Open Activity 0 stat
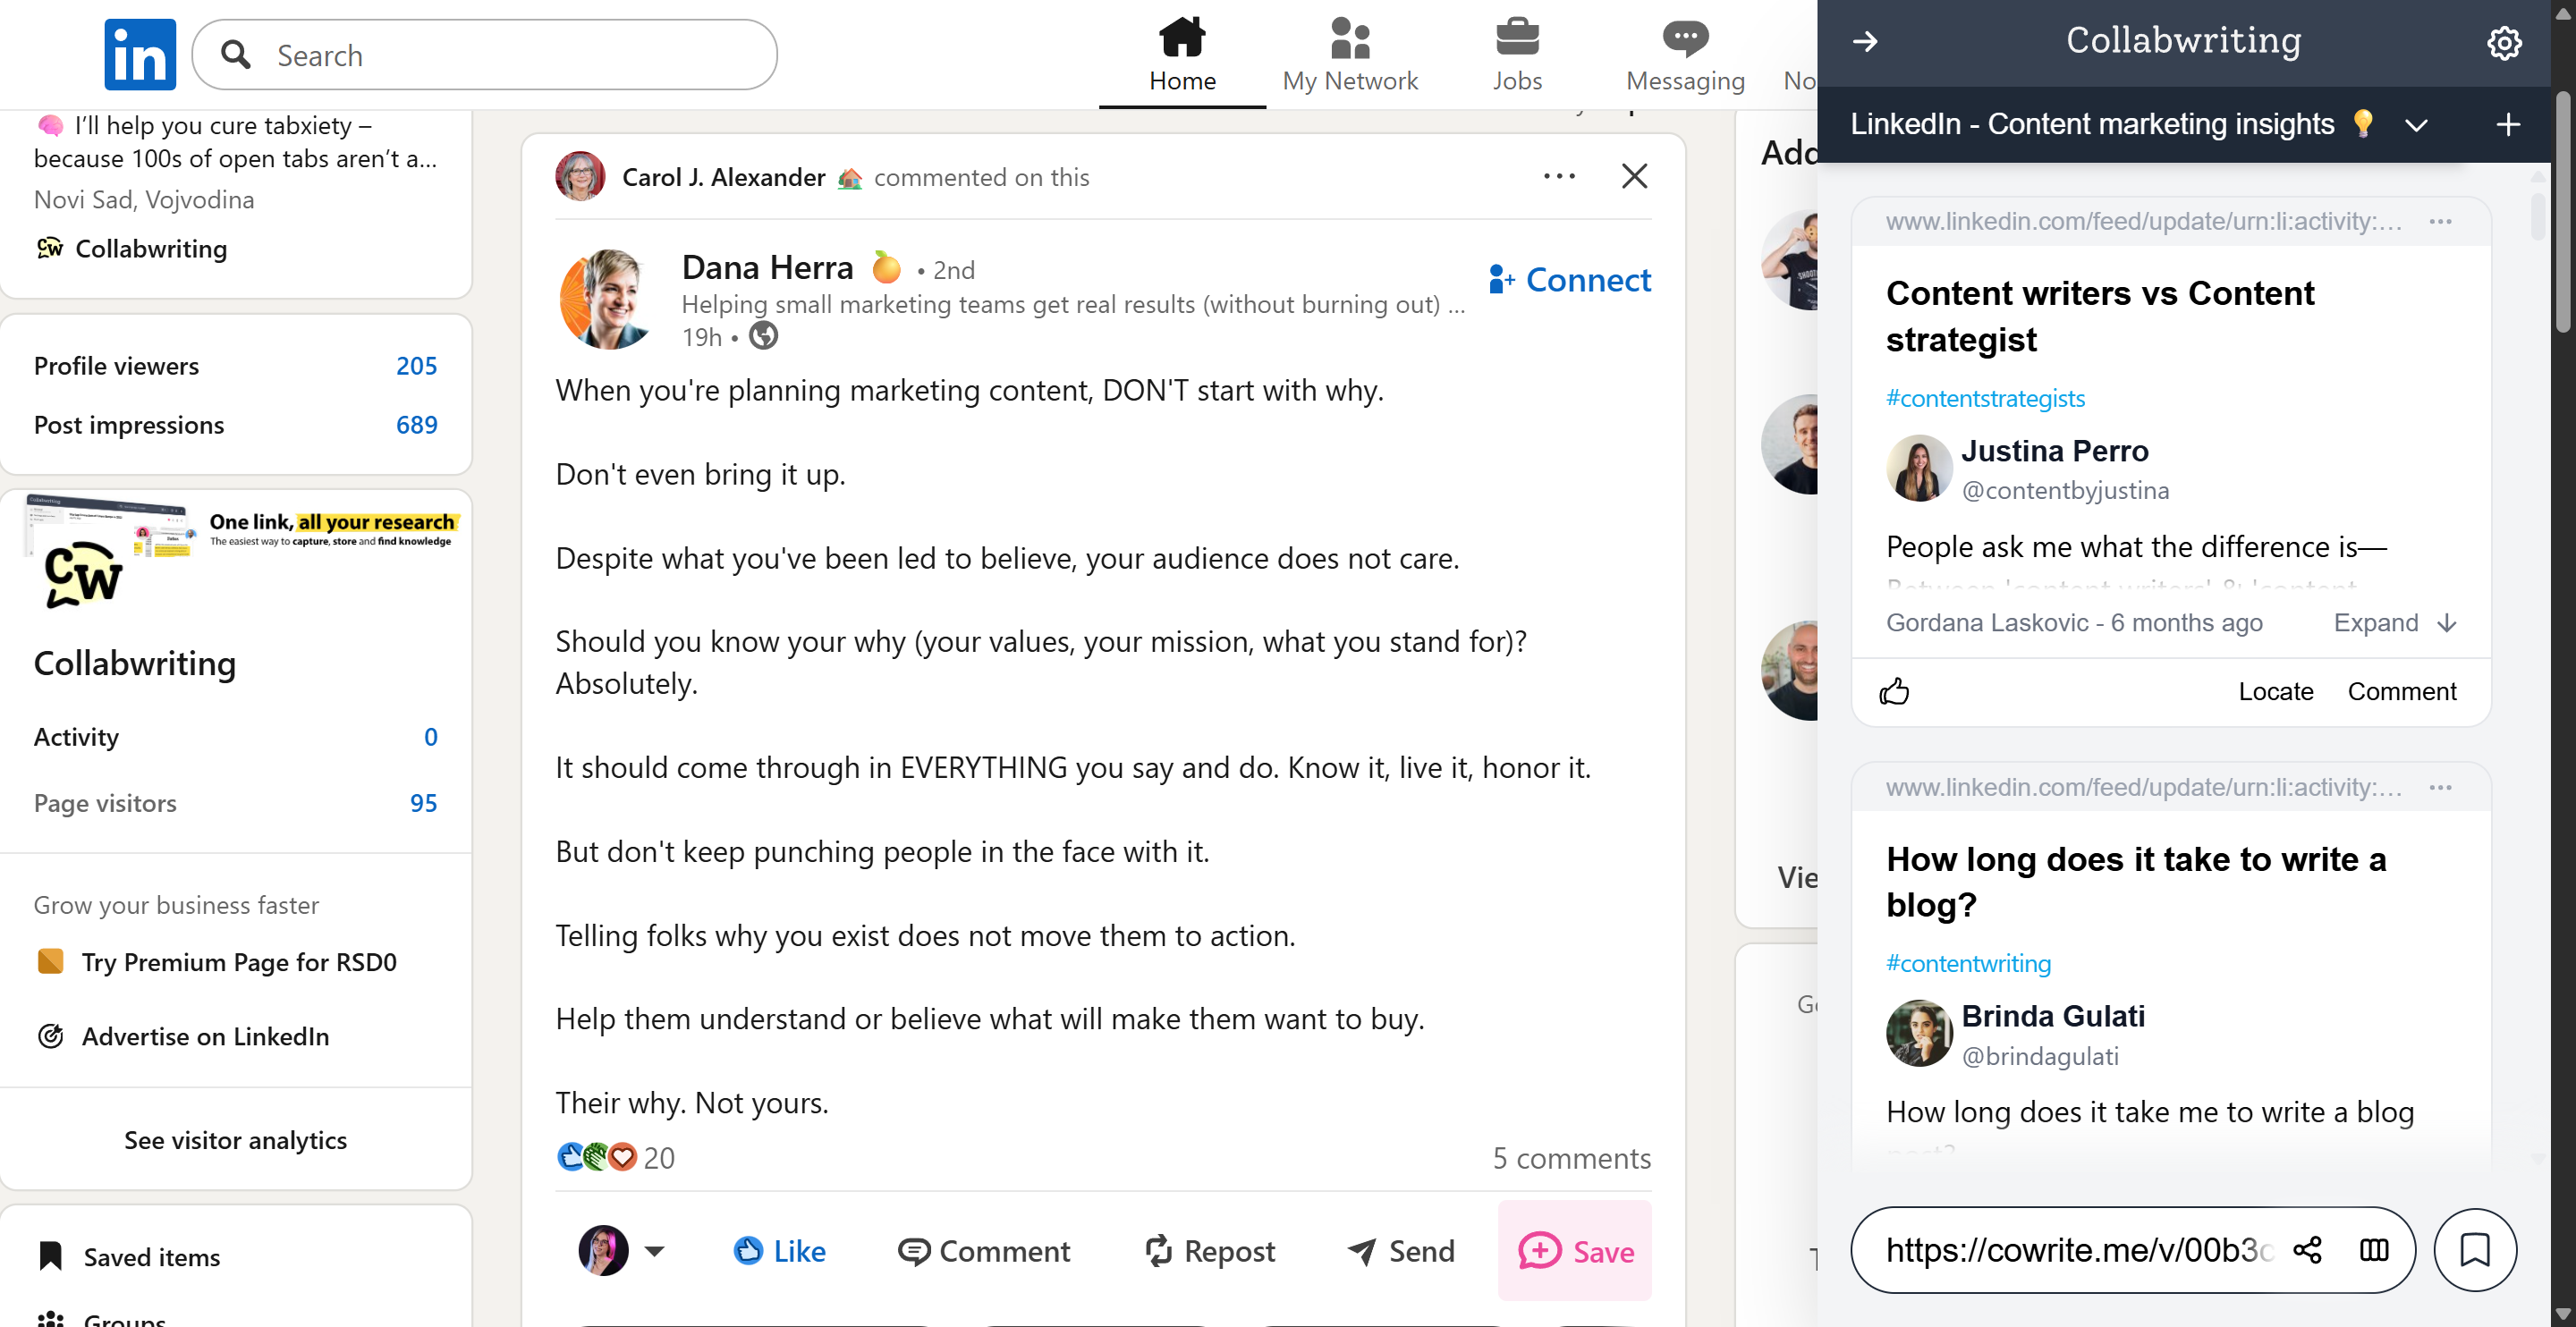 (x=236, y=737)
